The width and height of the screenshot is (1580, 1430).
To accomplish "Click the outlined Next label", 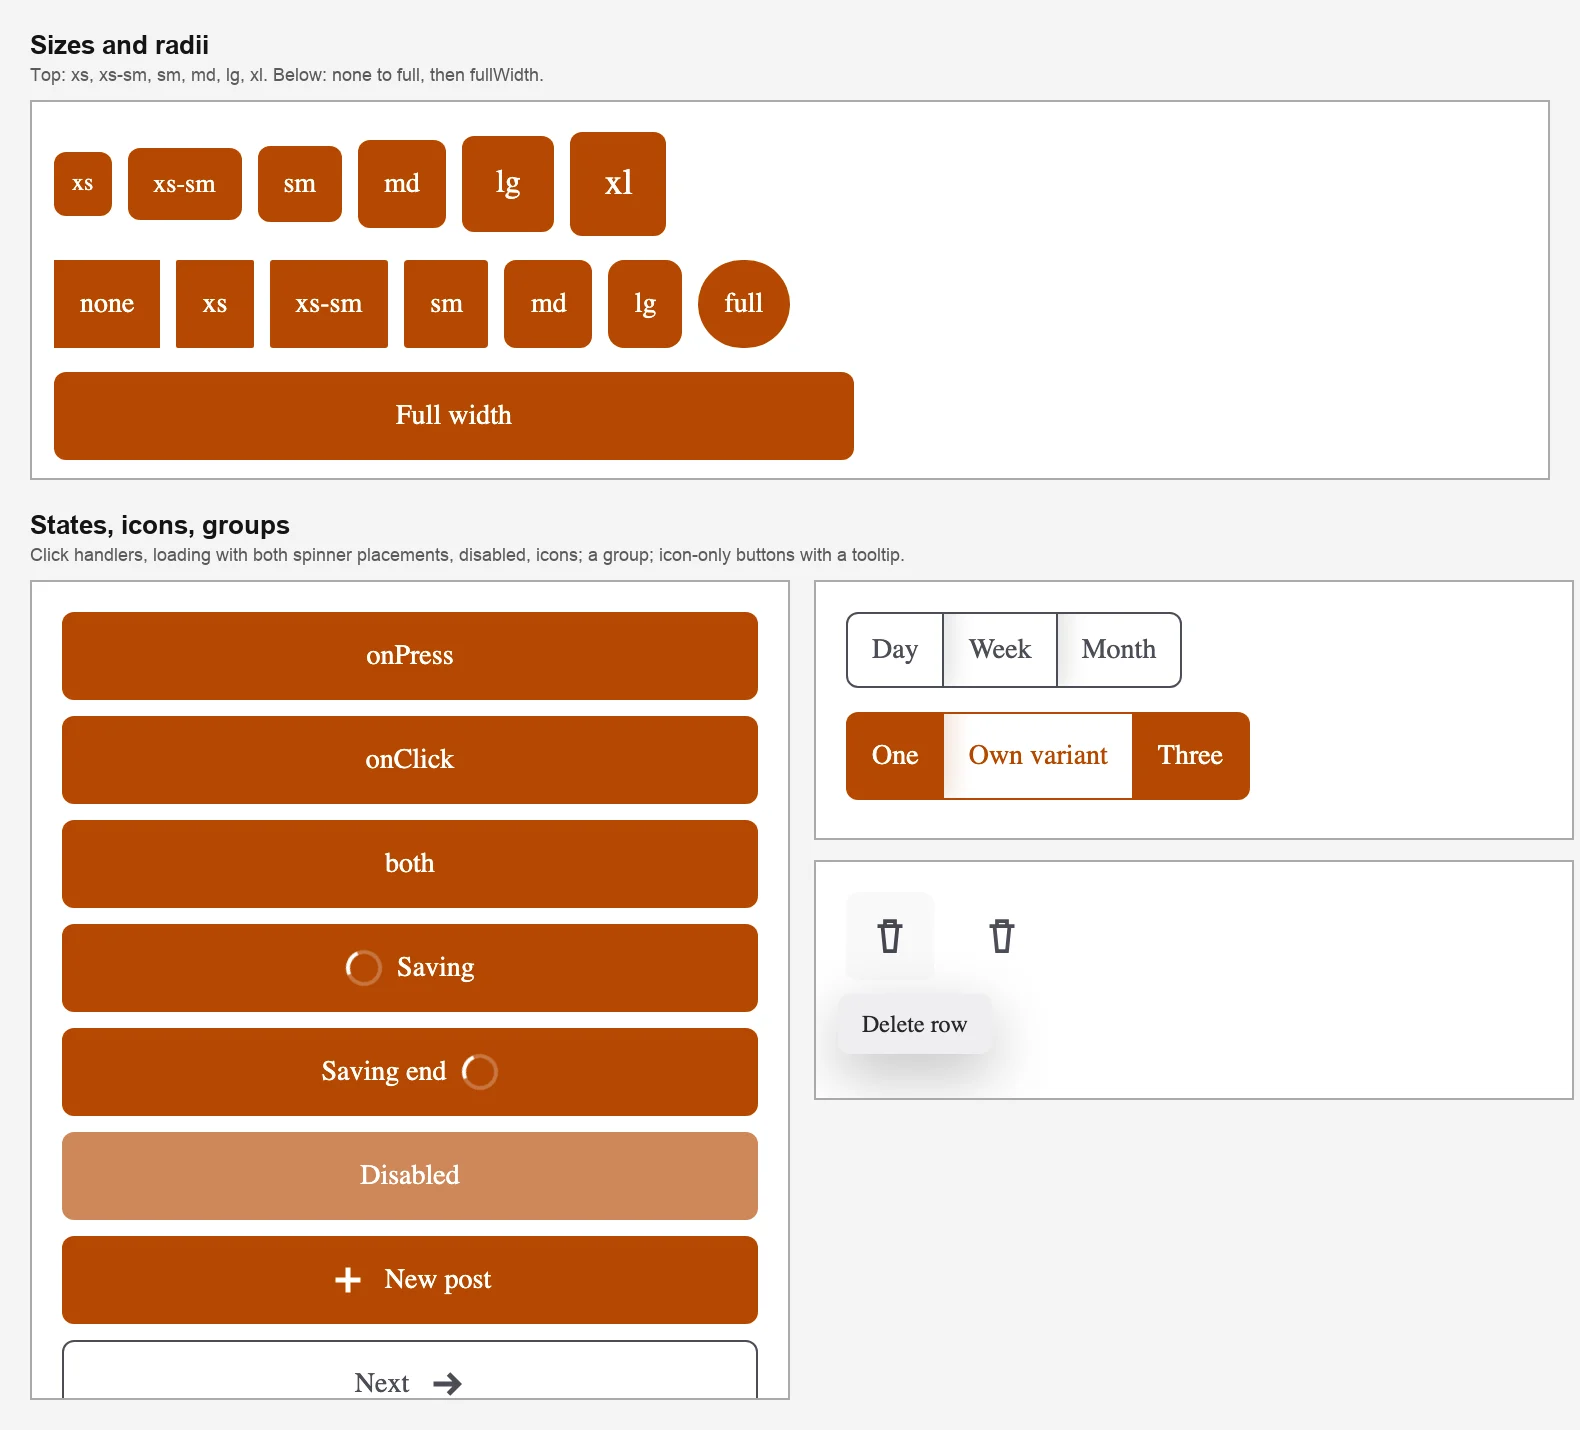I will 382,1383.
